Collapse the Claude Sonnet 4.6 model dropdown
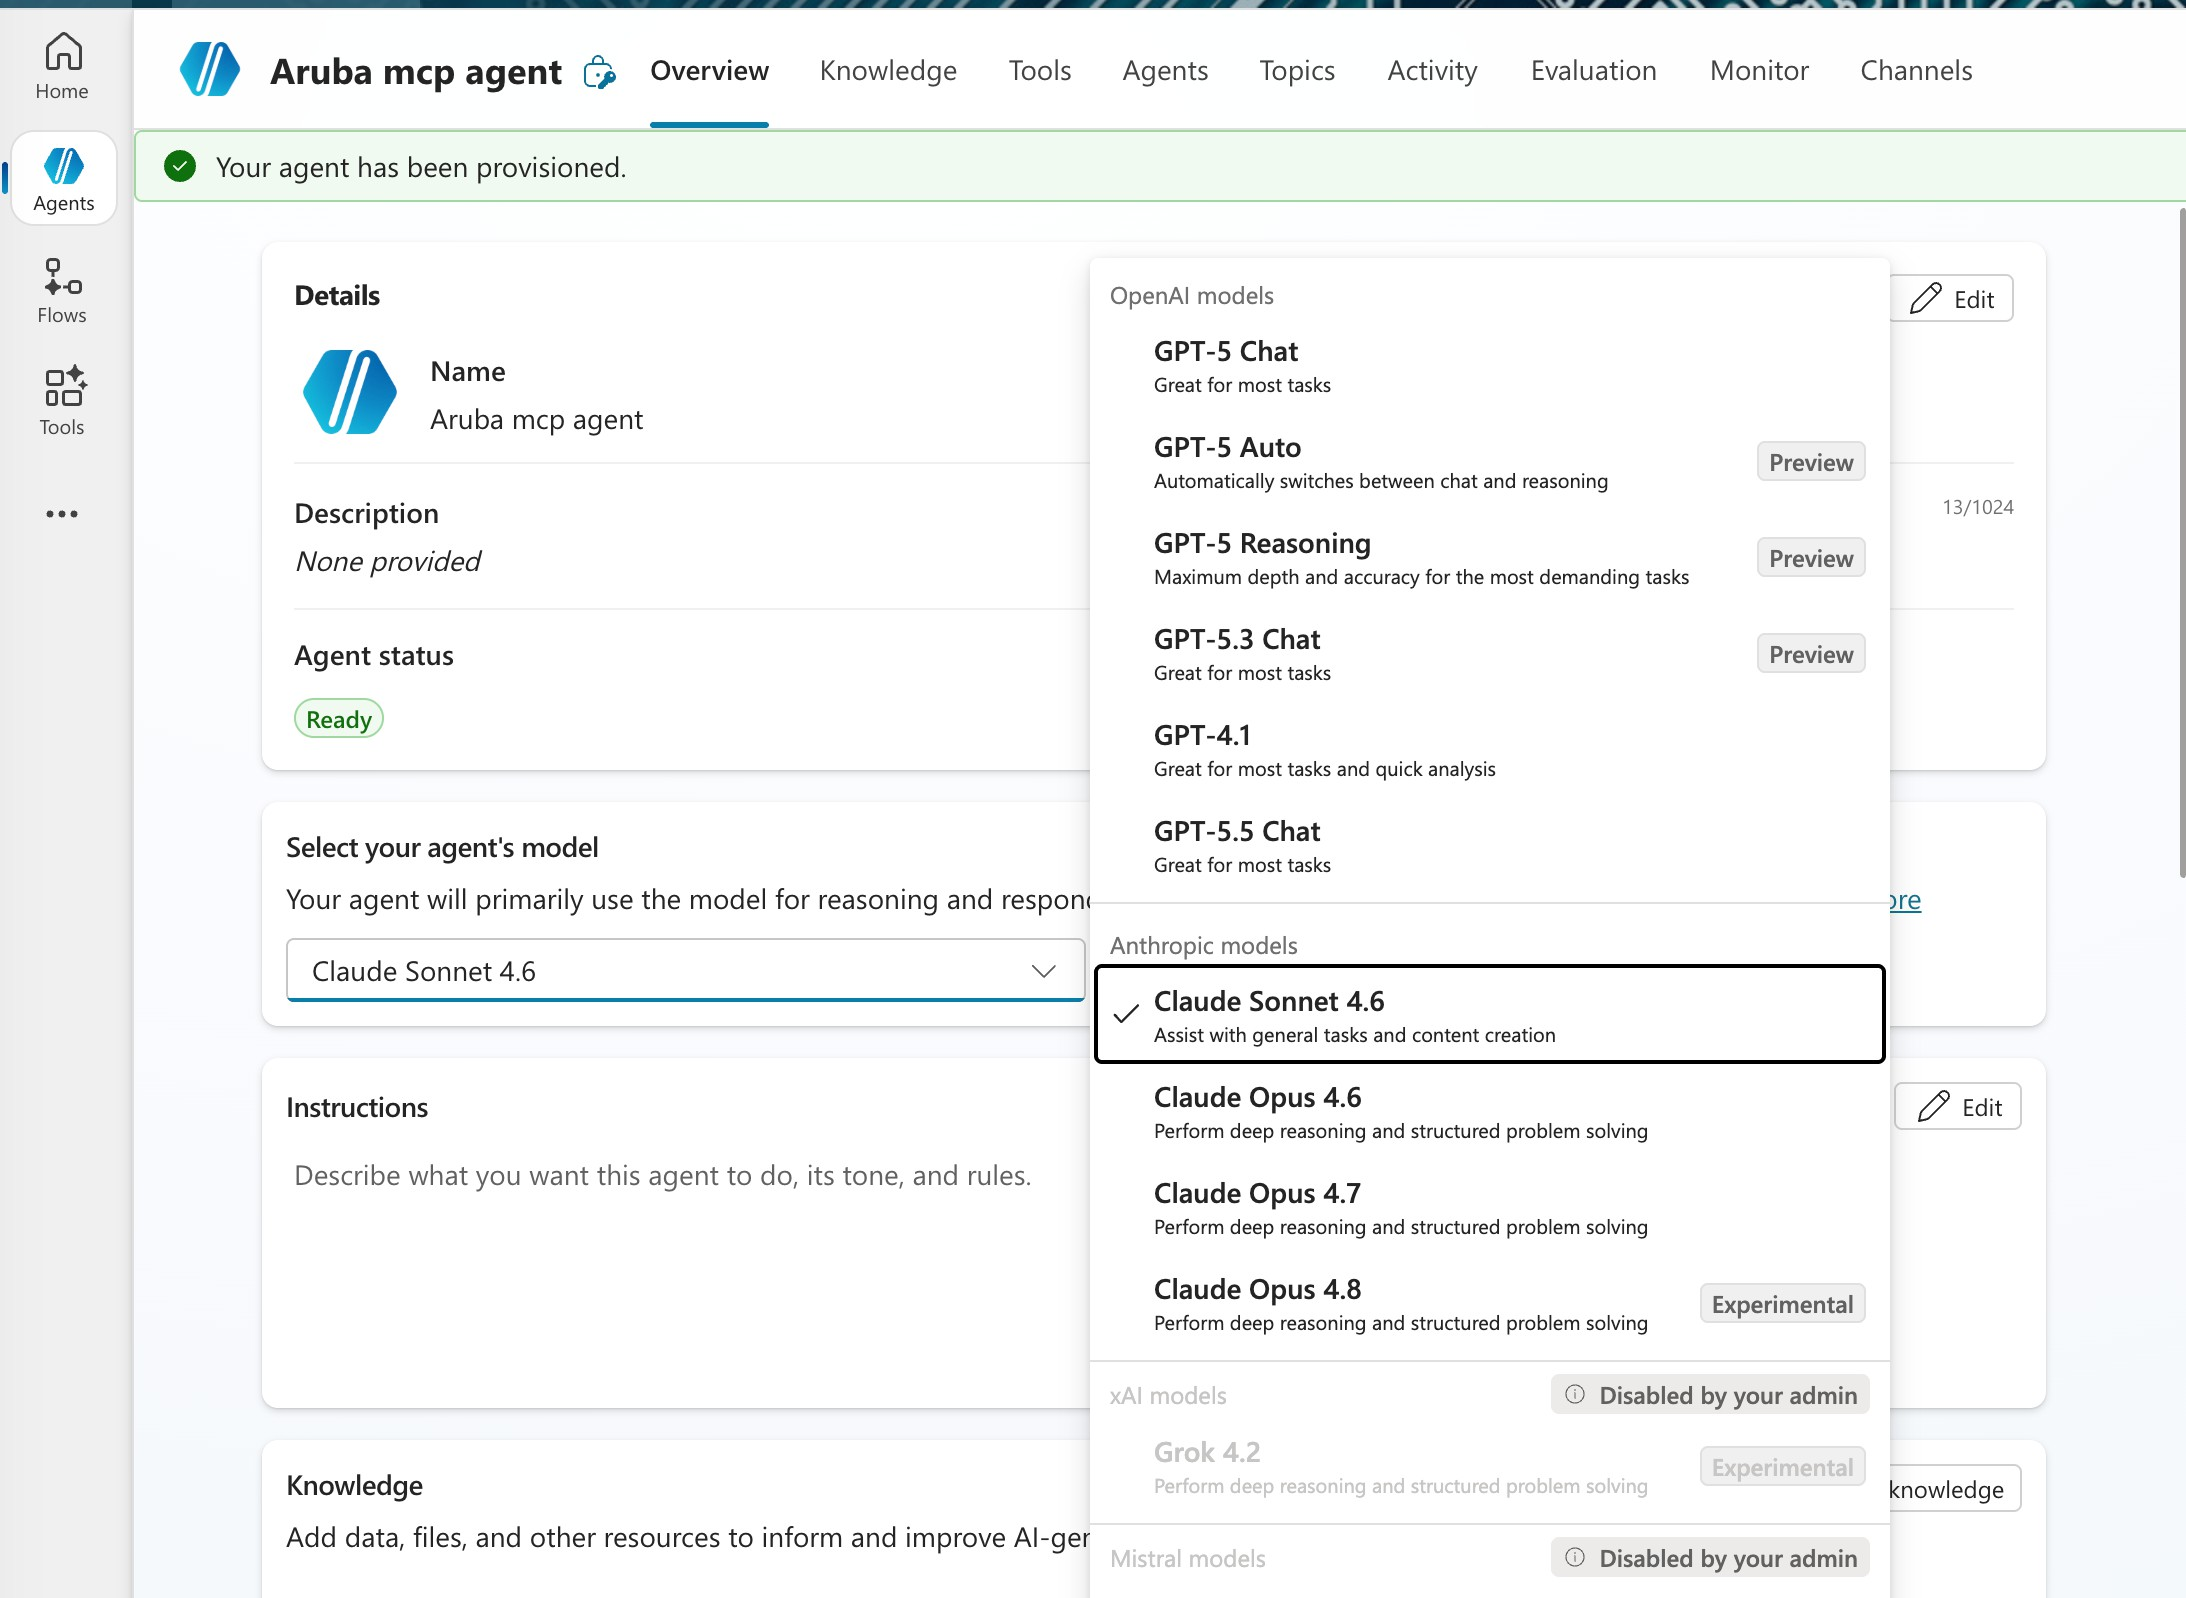 (x=686, y=970)
